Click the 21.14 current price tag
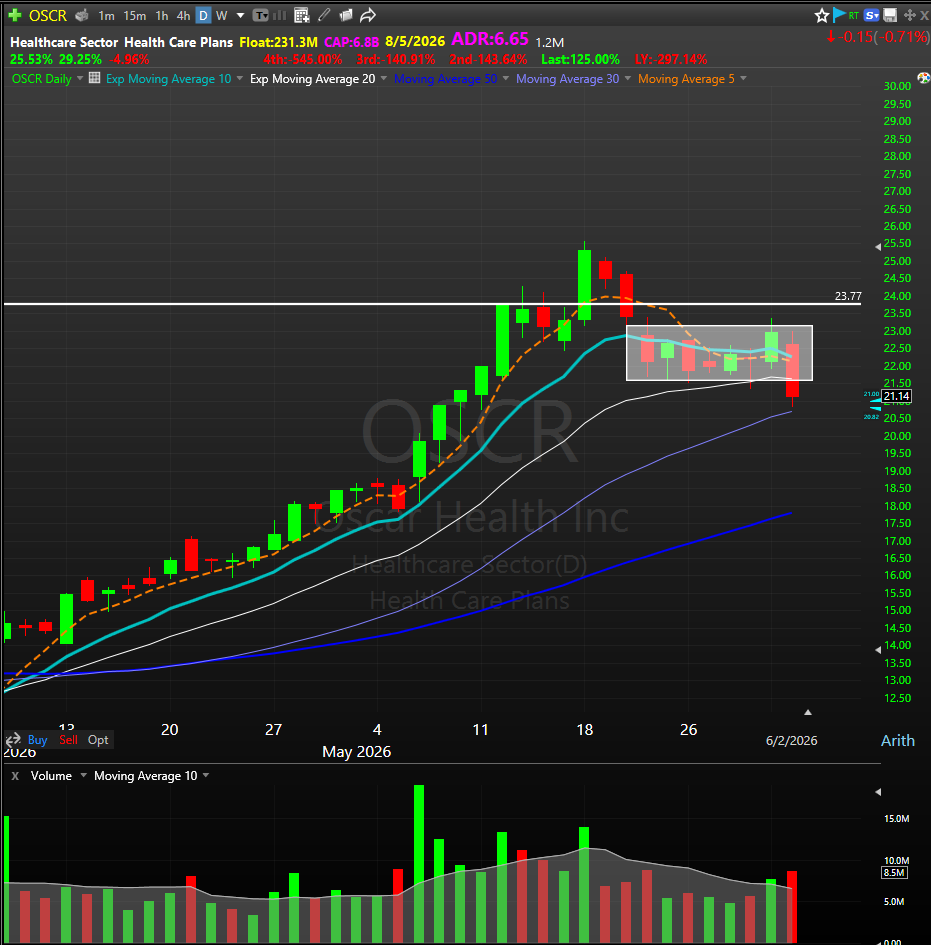This screenshot has height=945, width=931. [x=896, y=396]
